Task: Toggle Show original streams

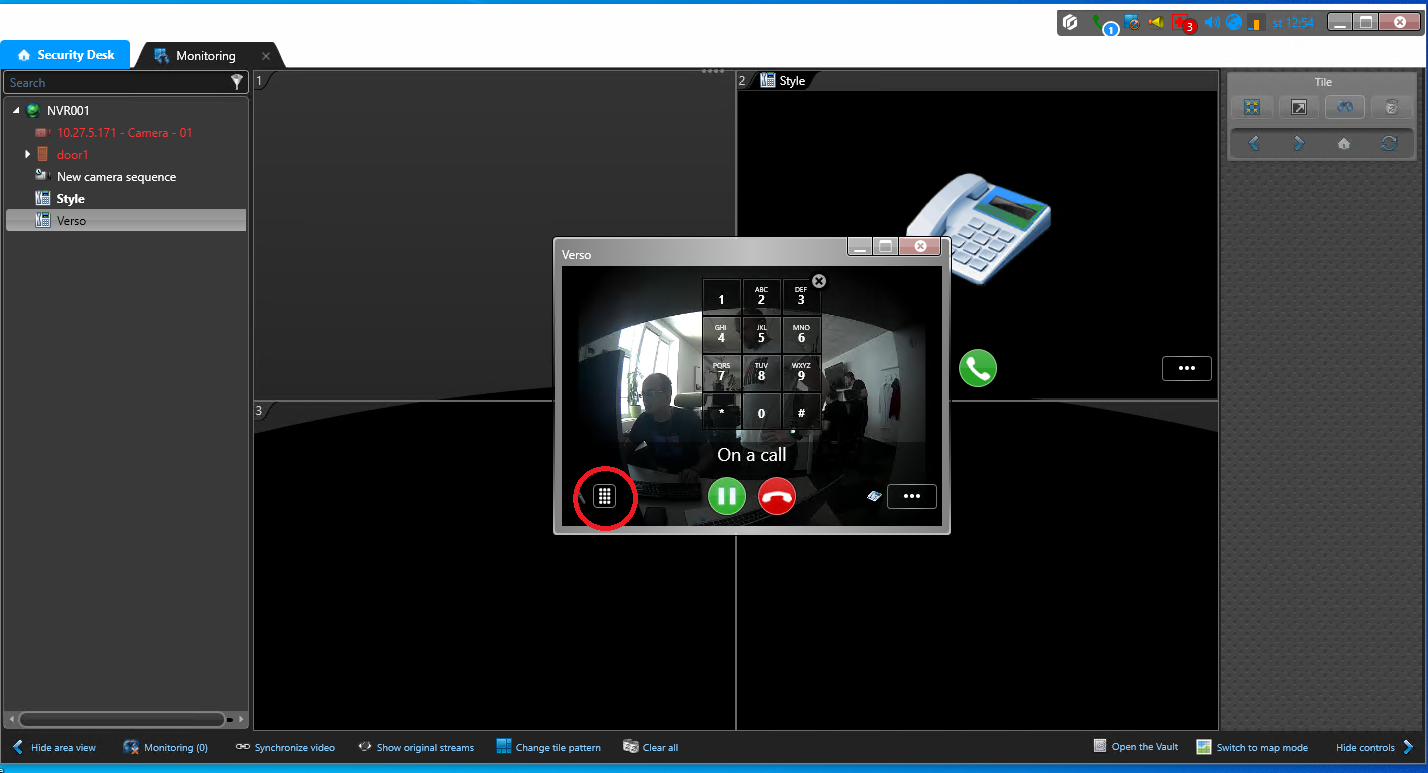Action: click(x=416, y=747)
